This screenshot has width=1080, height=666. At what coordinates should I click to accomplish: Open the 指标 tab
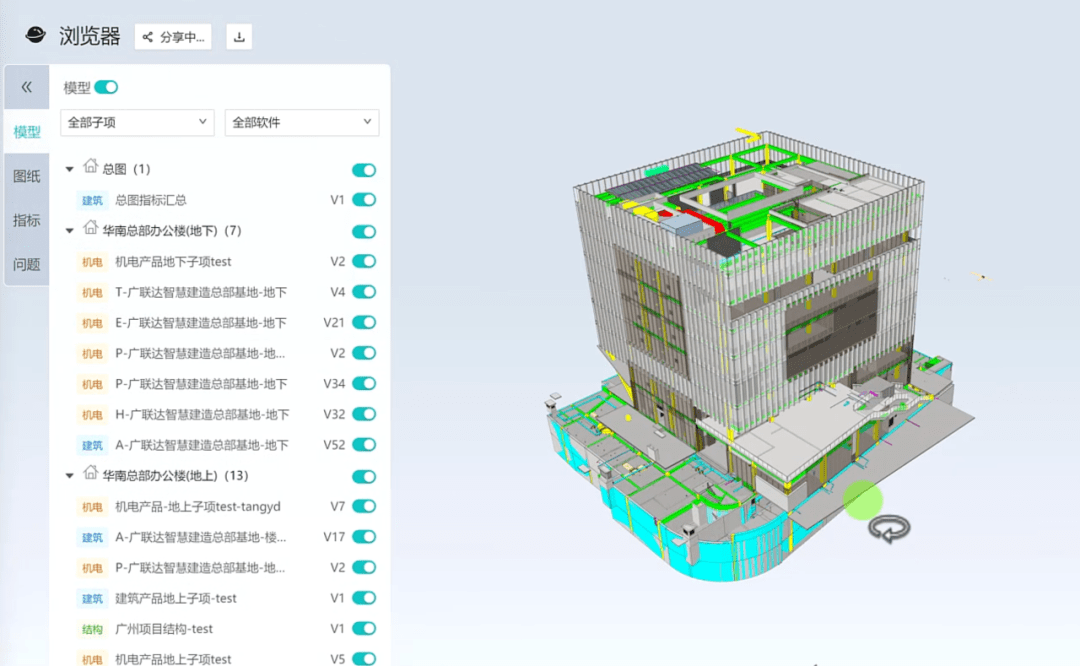pos(27,220)
